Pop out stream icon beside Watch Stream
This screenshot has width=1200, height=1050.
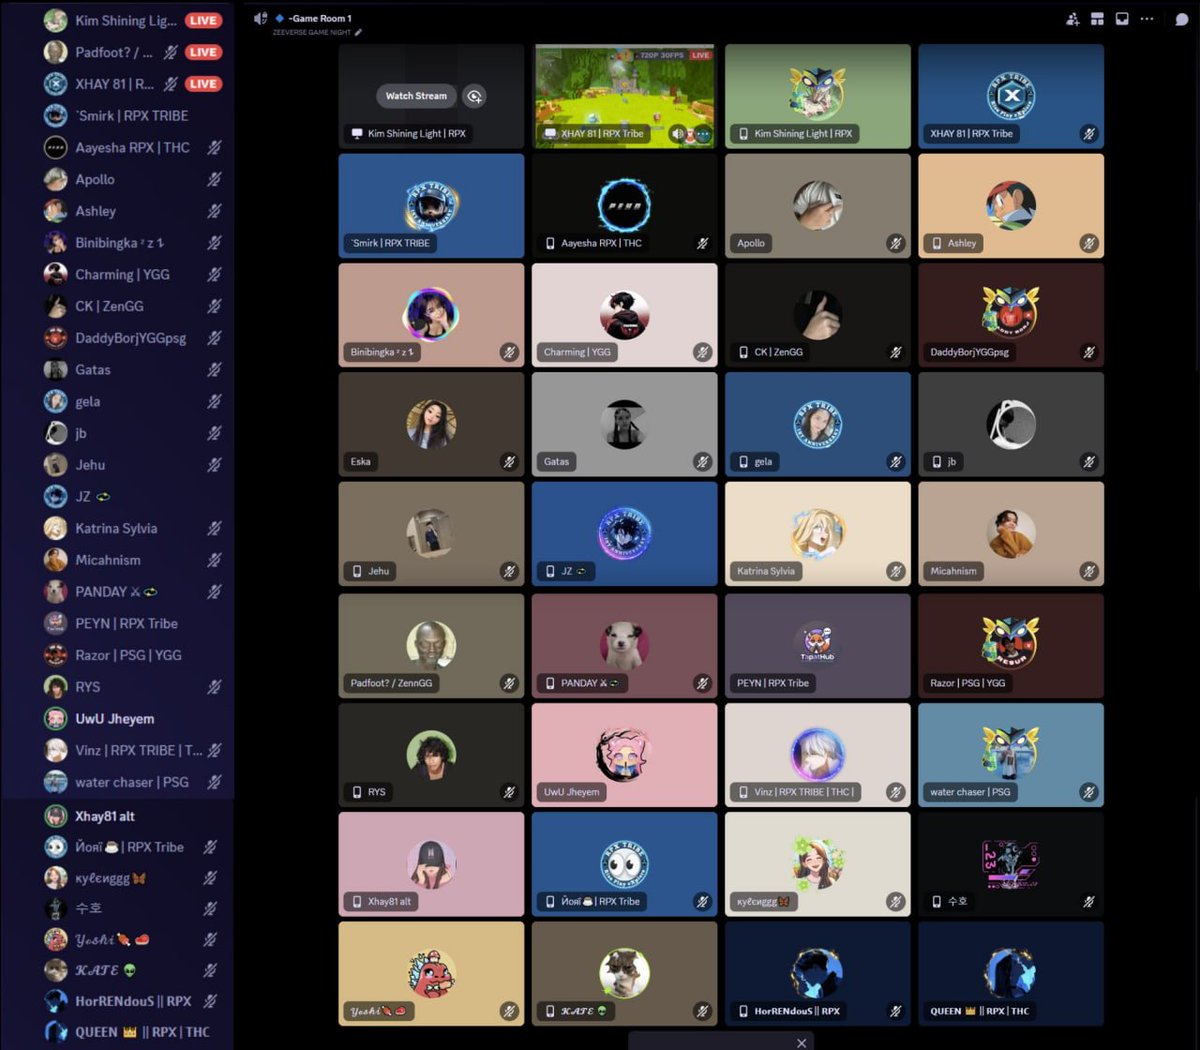coord(475,96)
